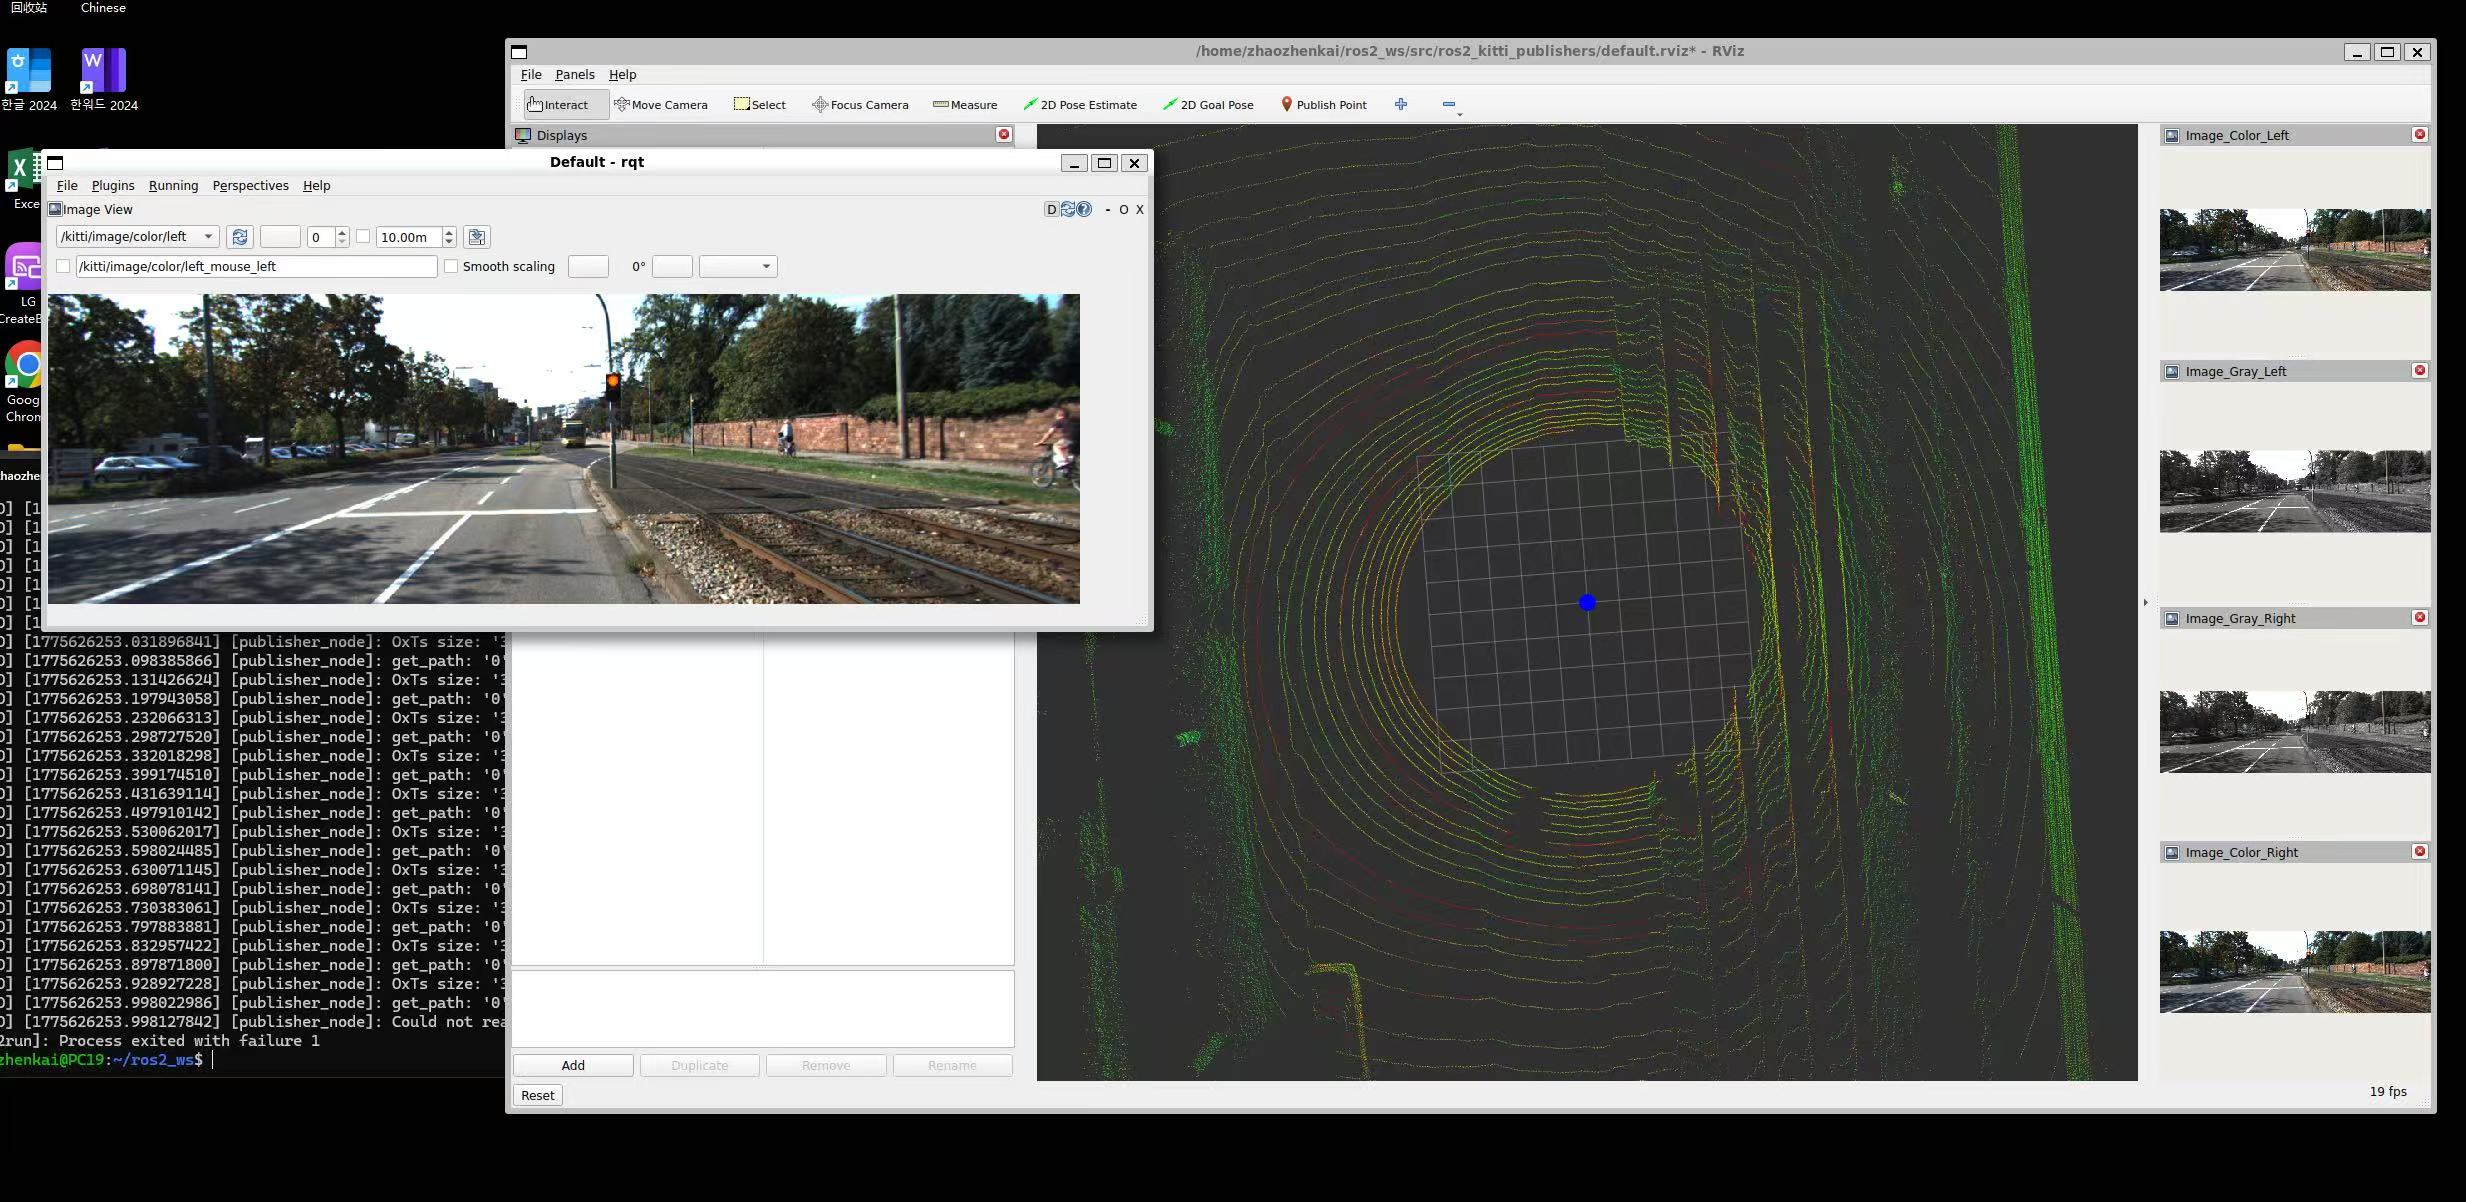Open the rqt window menu icon

pos(55,163)
